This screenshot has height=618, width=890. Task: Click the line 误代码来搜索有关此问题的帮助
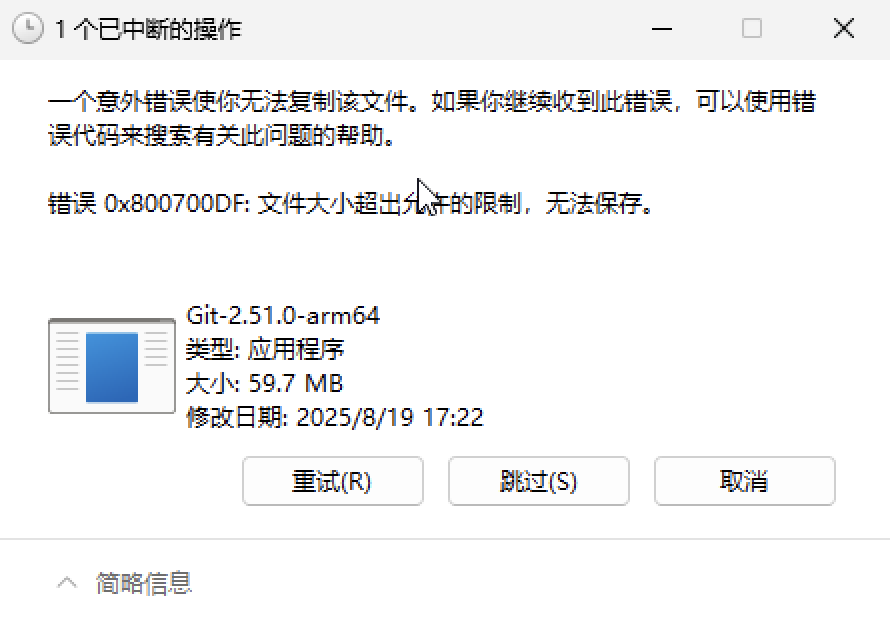point(221,136)
